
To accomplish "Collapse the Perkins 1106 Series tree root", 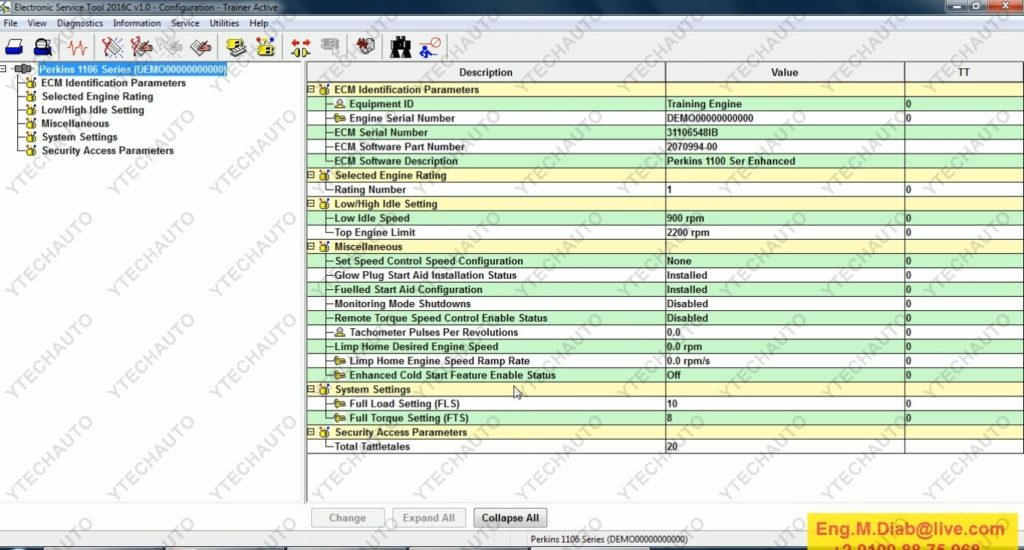I will (5, 69).
